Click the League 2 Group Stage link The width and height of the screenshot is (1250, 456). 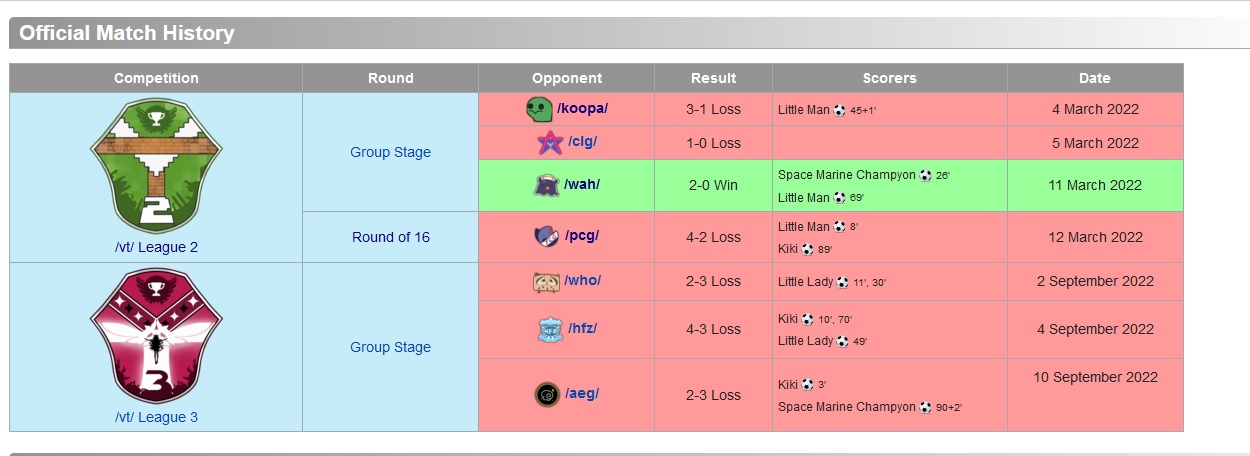click(390, 152)
